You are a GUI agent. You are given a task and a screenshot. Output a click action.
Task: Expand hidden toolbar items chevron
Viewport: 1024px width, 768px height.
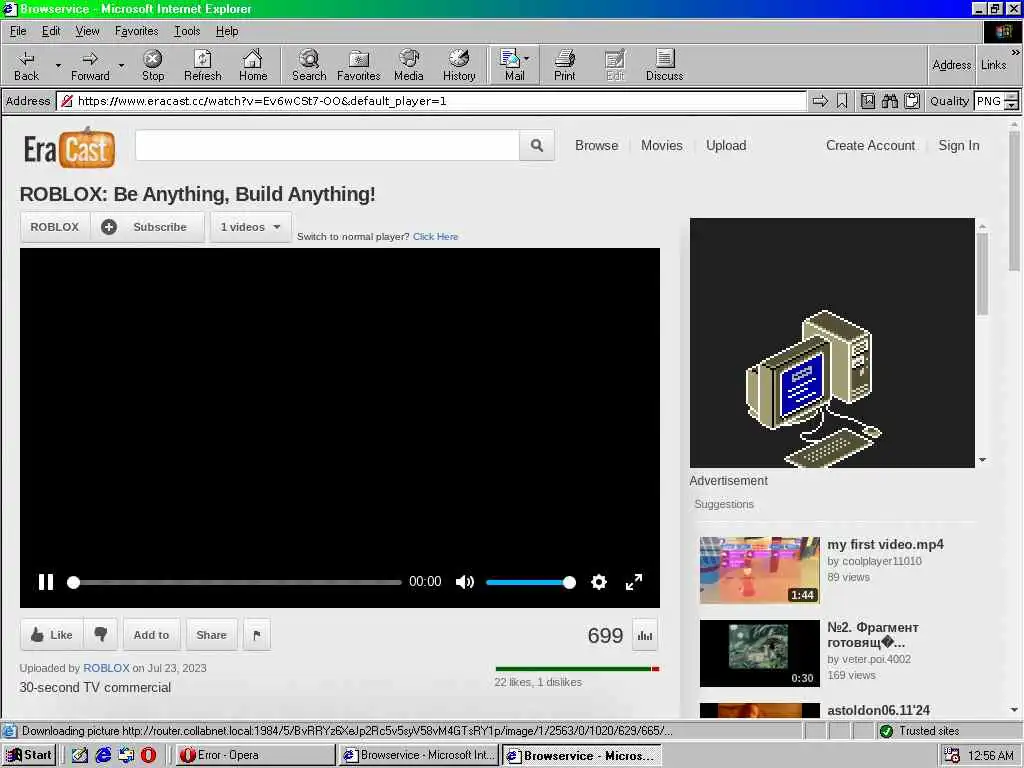(1016, 52)
